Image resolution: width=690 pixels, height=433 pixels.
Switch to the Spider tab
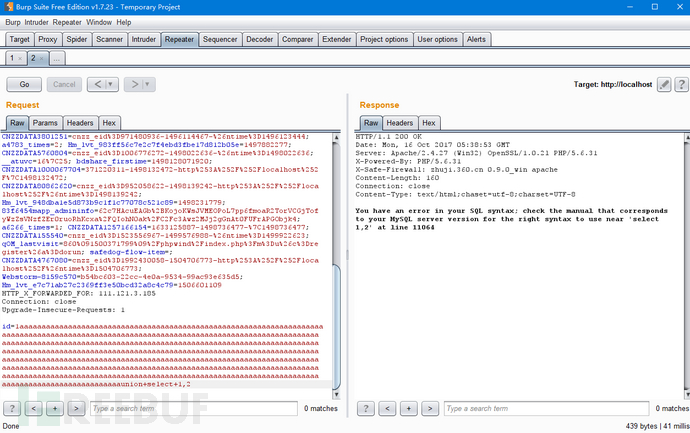click(x=77, y=39)
